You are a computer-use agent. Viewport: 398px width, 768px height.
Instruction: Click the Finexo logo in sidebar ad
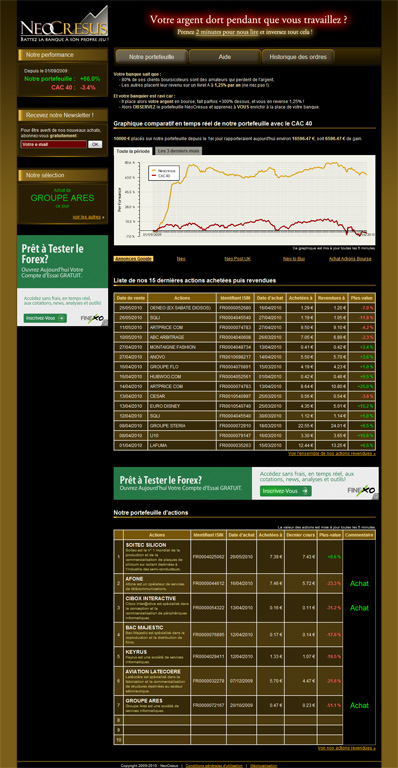[x=92, y=318]
